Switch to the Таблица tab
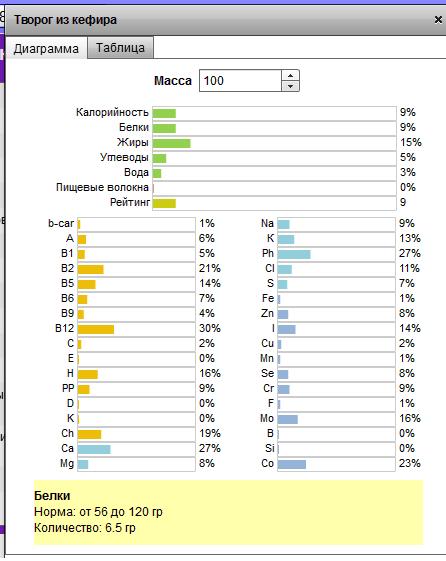The image size is (446, 561). pyautogui.click(x=121, y=48)
